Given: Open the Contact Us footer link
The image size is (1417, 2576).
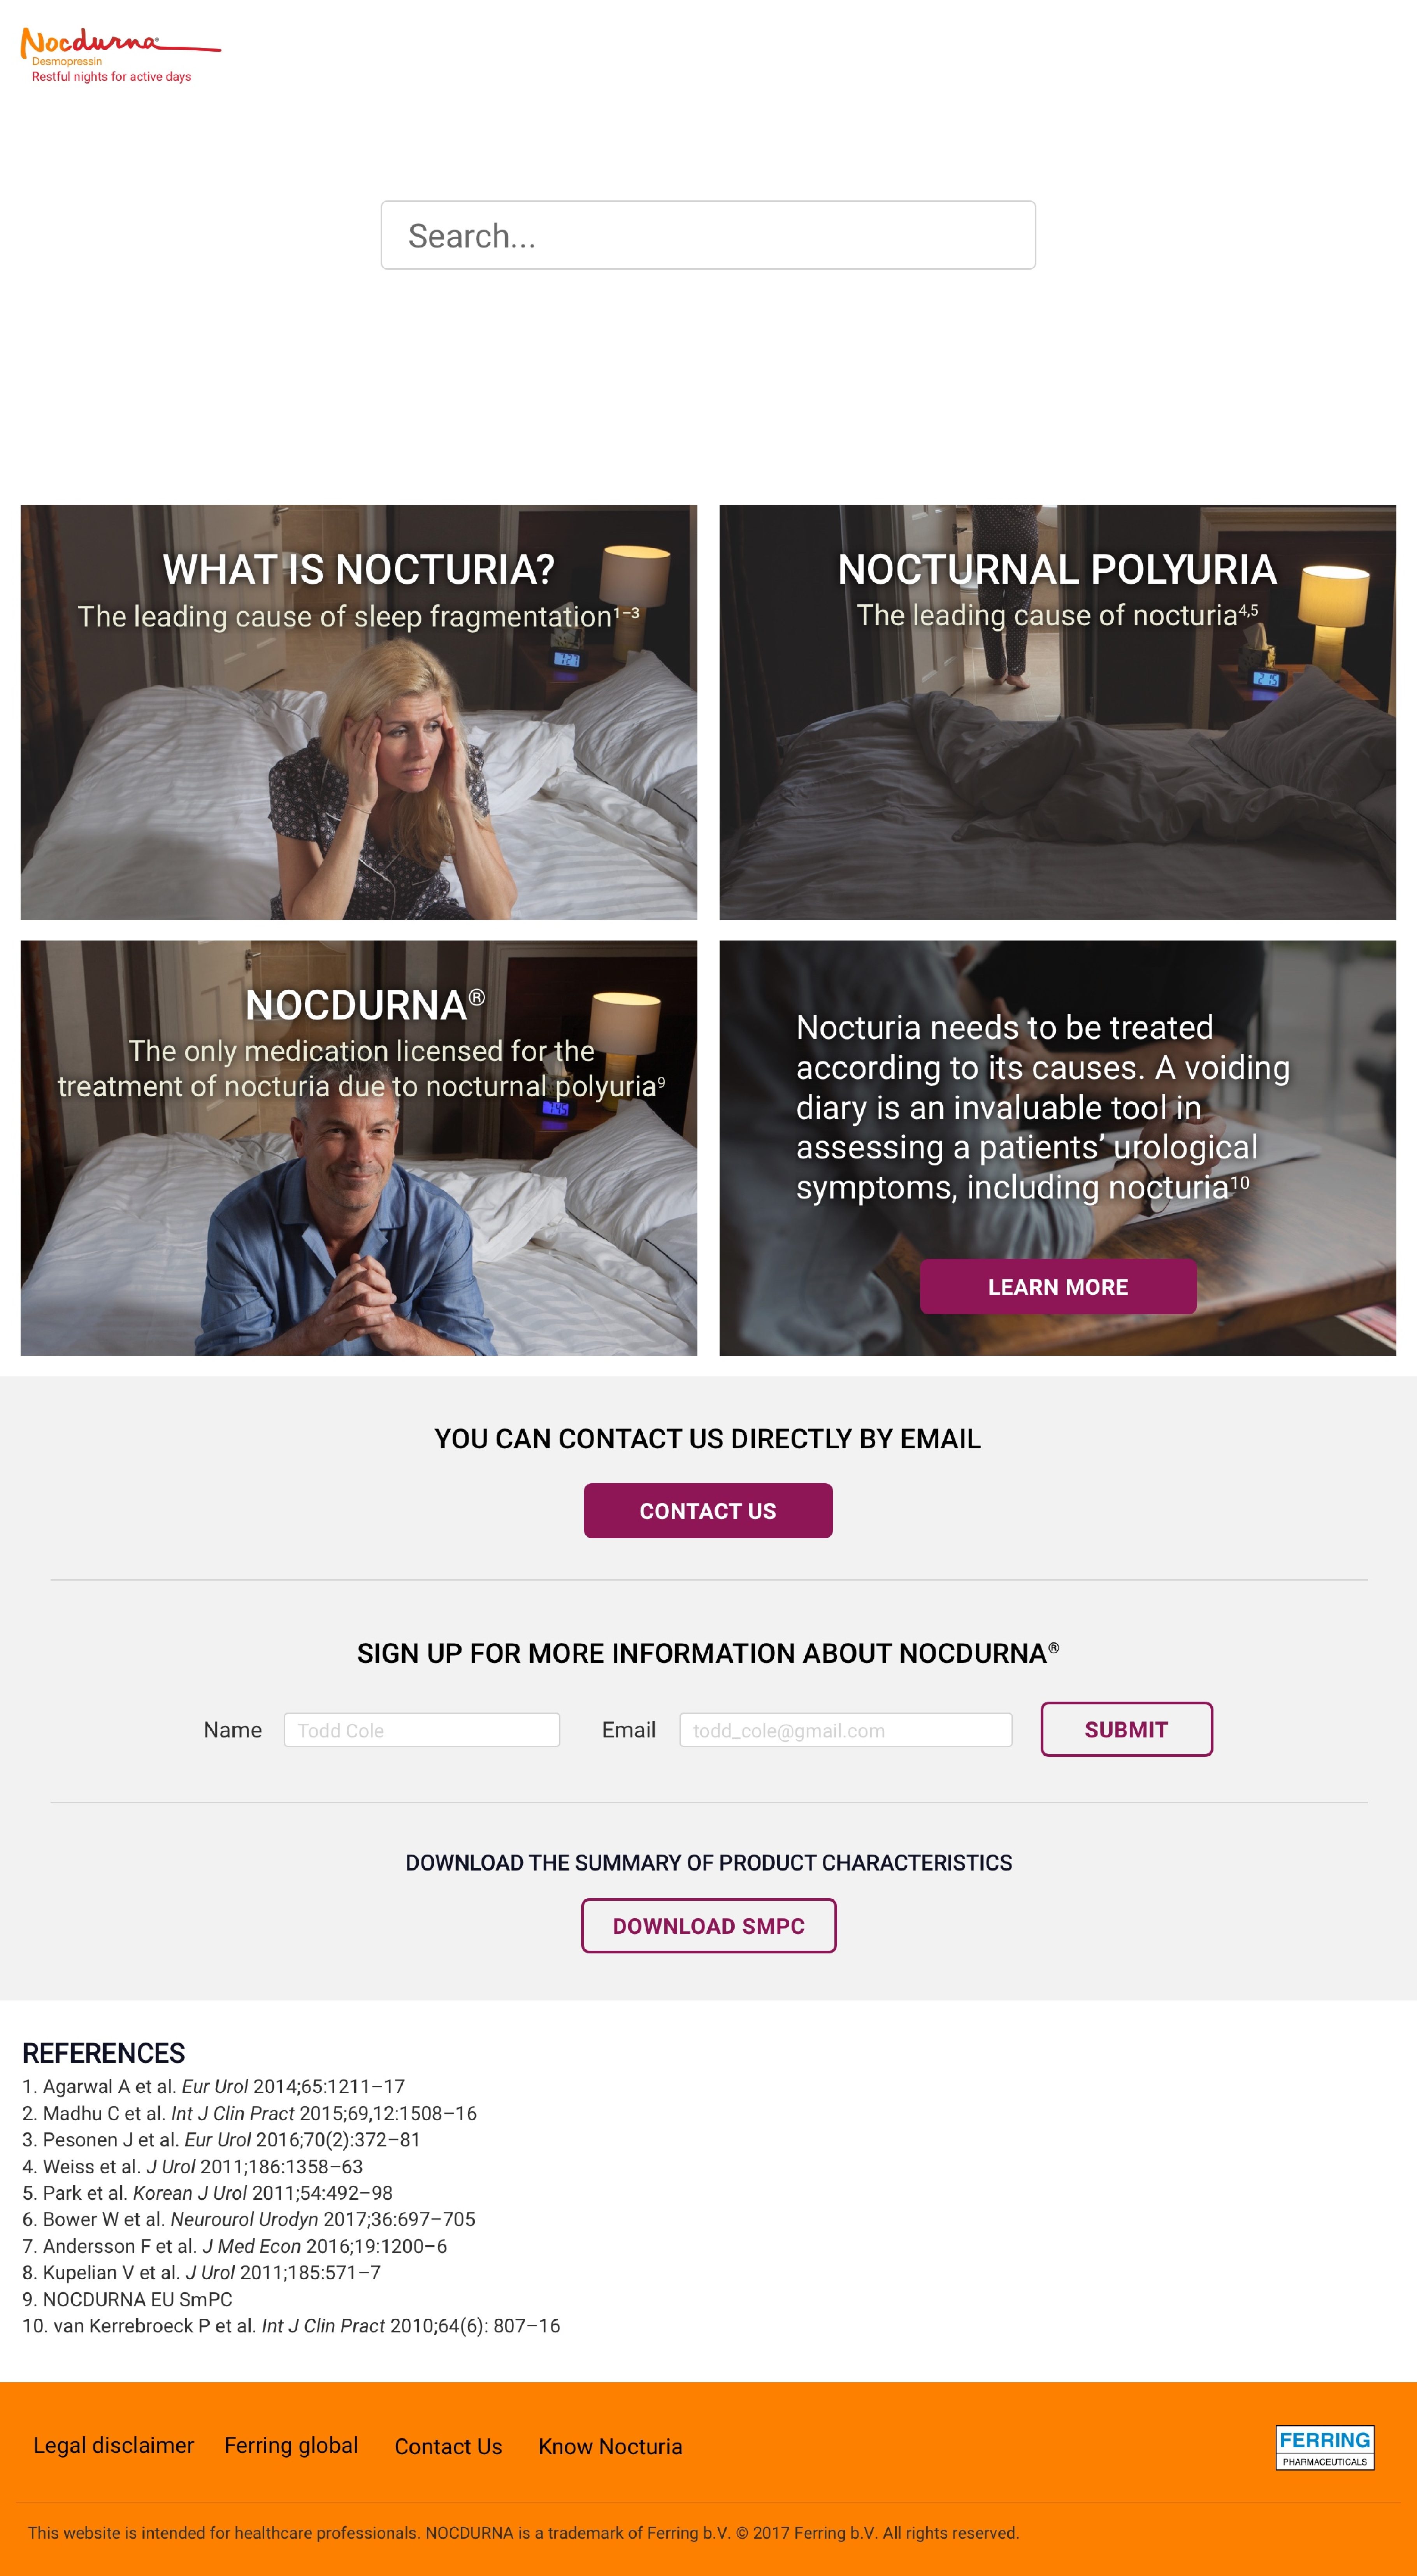Looking at the screenshot, I should pyautogui.click(x=448, y=2447).
